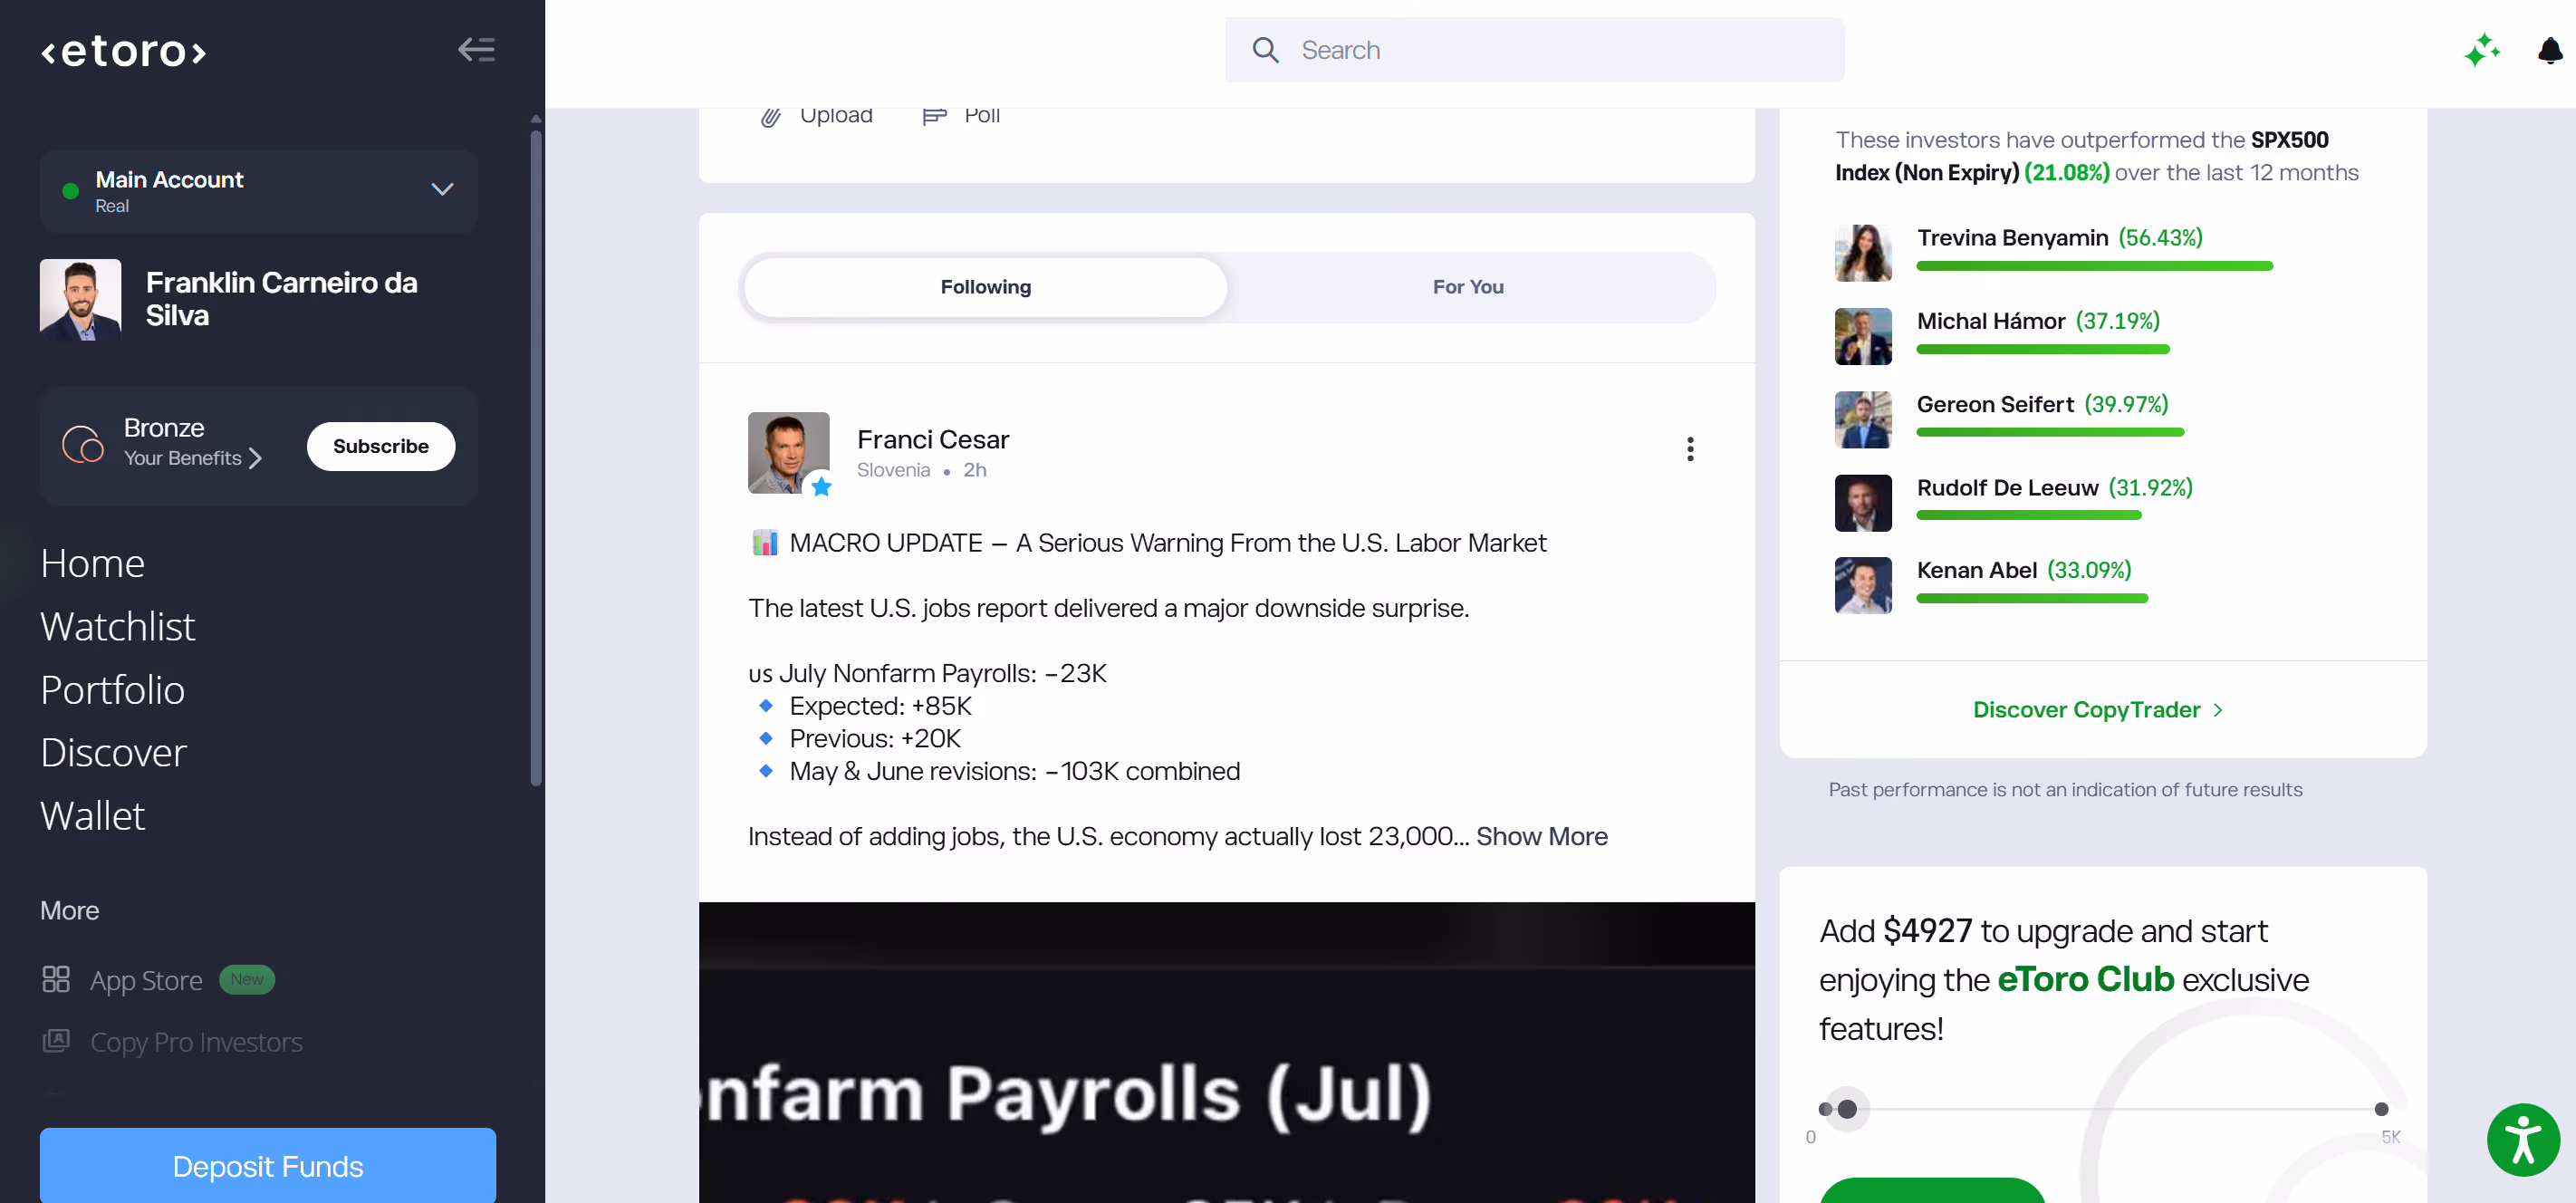Expand Your Benefits chevron
Image resolution: width=2576 pixels, height=1203 pixels.
click(255, 458)
